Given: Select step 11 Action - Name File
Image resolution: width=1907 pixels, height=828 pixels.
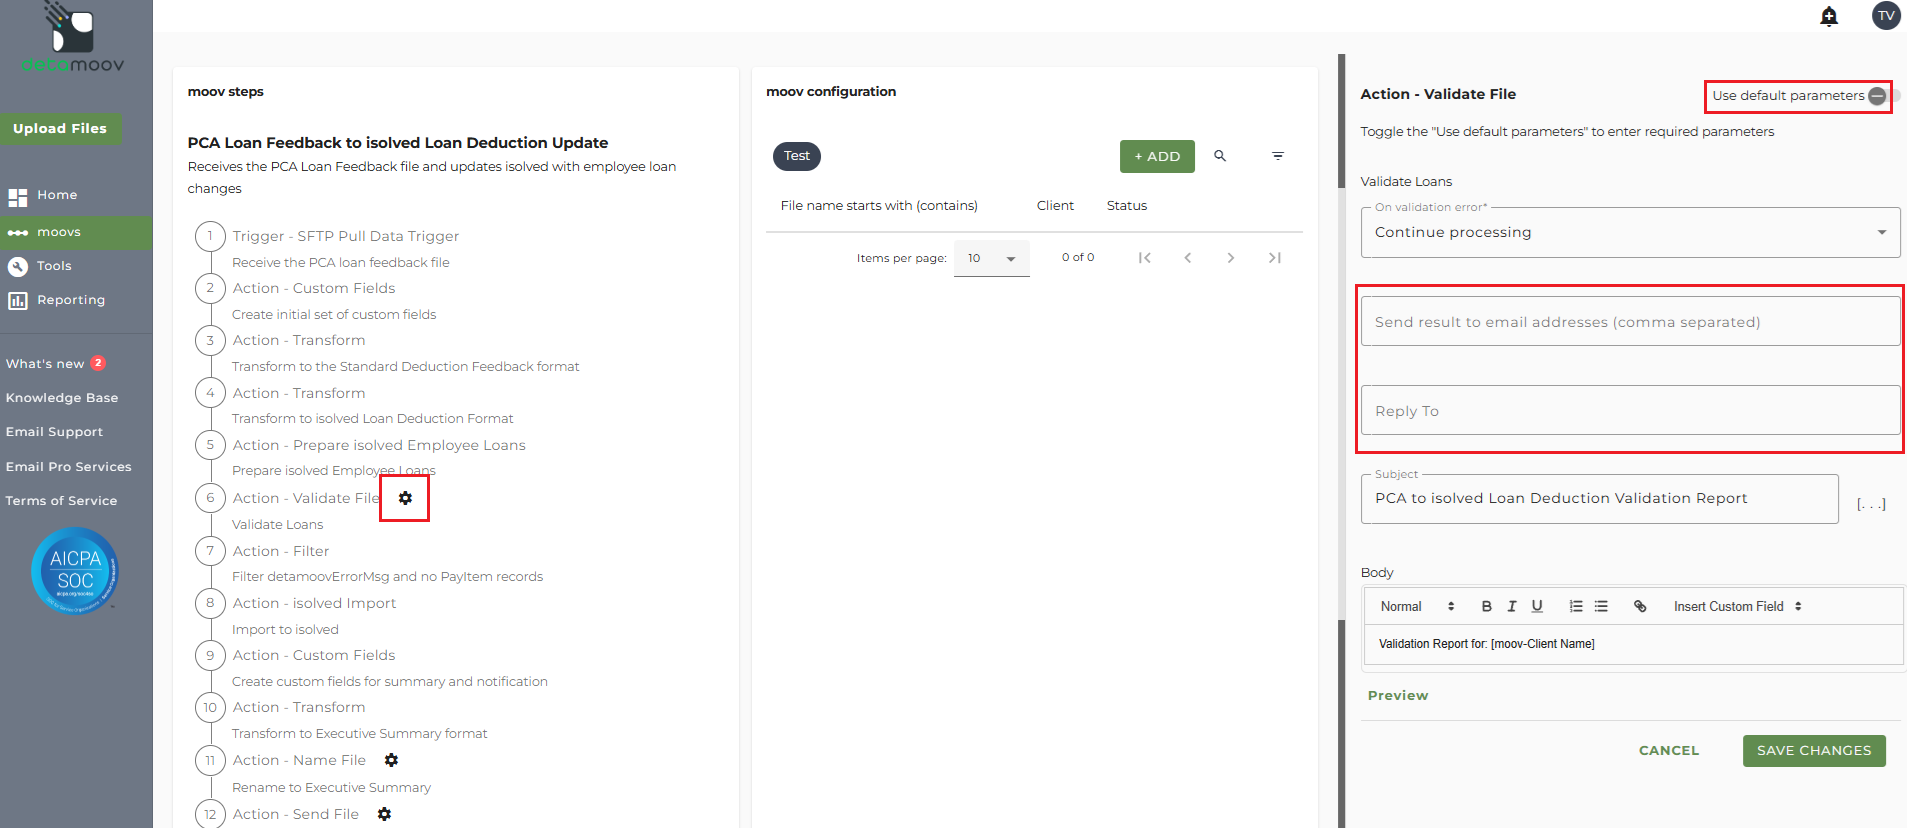Looking at the screenshot, I should (x=299, y=760).
